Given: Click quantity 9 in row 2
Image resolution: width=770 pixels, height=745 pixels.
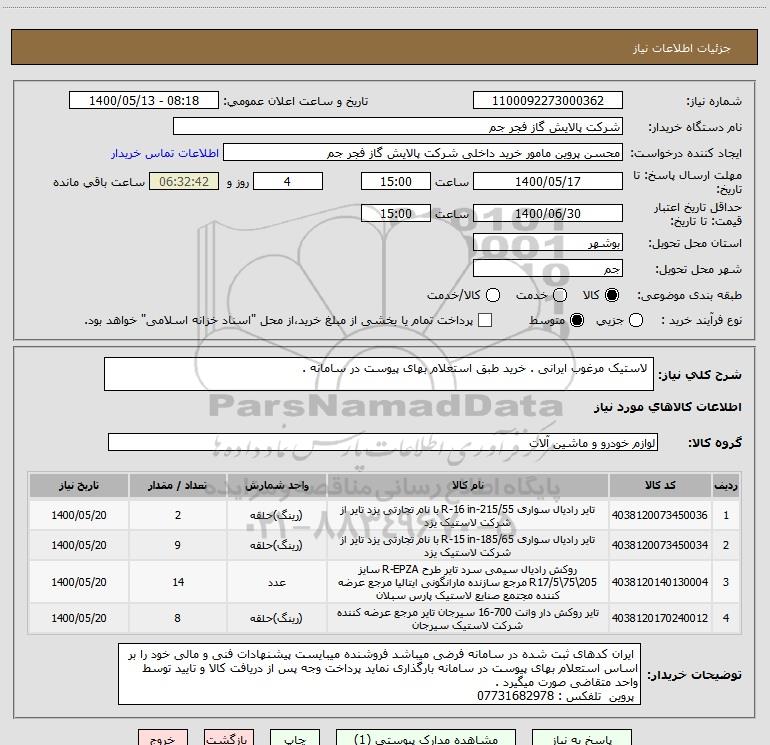Looking at the screenshot, I should (x=178, y=545).
